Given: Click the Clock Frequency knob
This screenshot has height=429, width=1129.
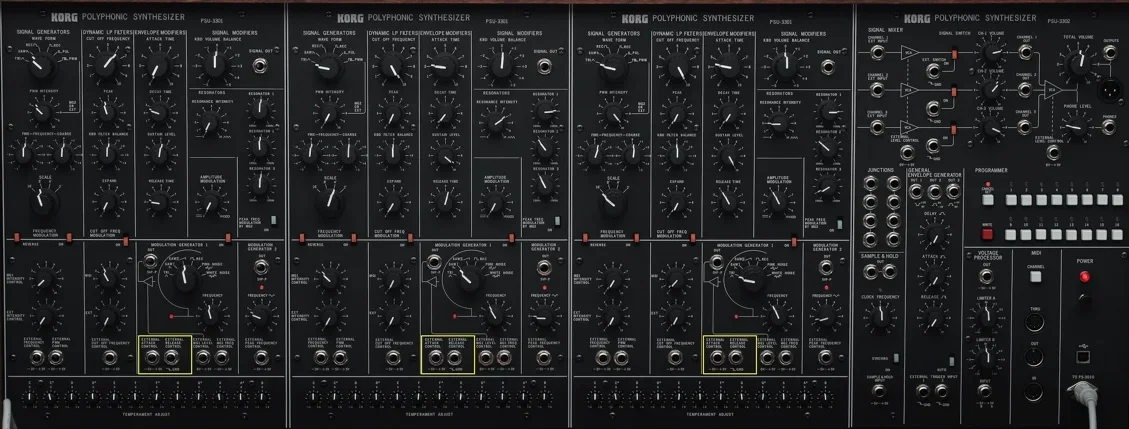Looking at the screenshot, I should (x=881, y=317).
